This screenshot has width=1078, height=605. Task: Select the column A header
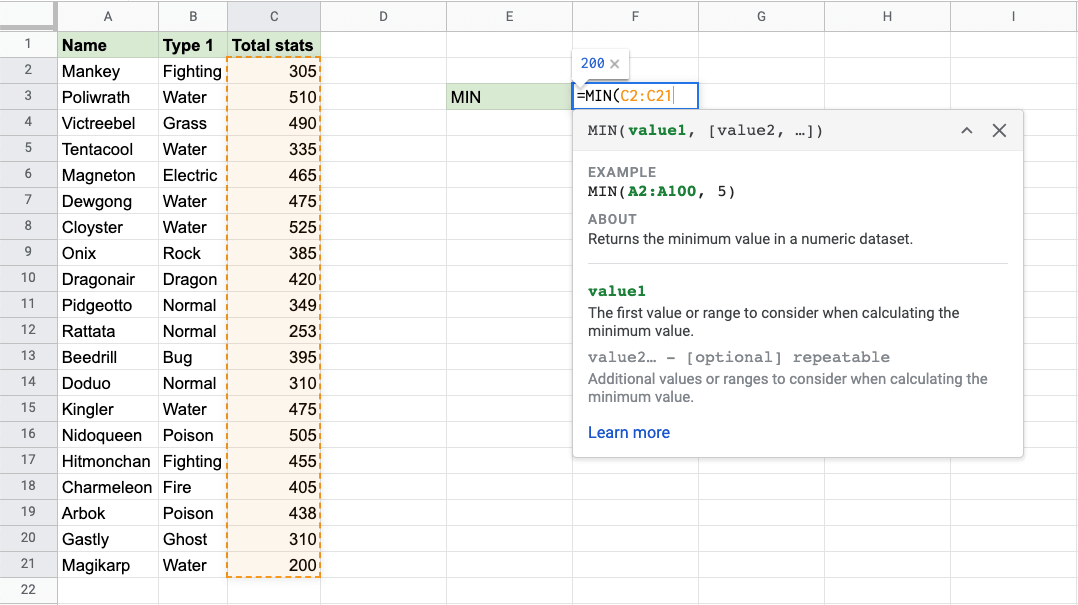pyautogui.click(x=107, y=15)
